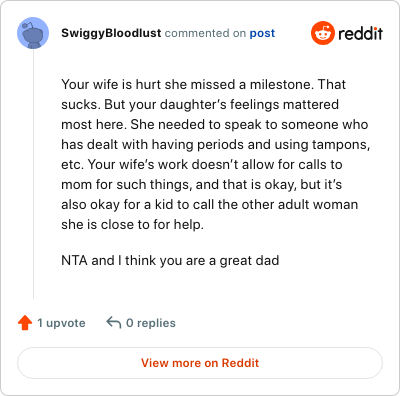Screen dimensions: 400x396
Task: Collapse the comment using the vertical thread line
Action: tap(33, 174)
